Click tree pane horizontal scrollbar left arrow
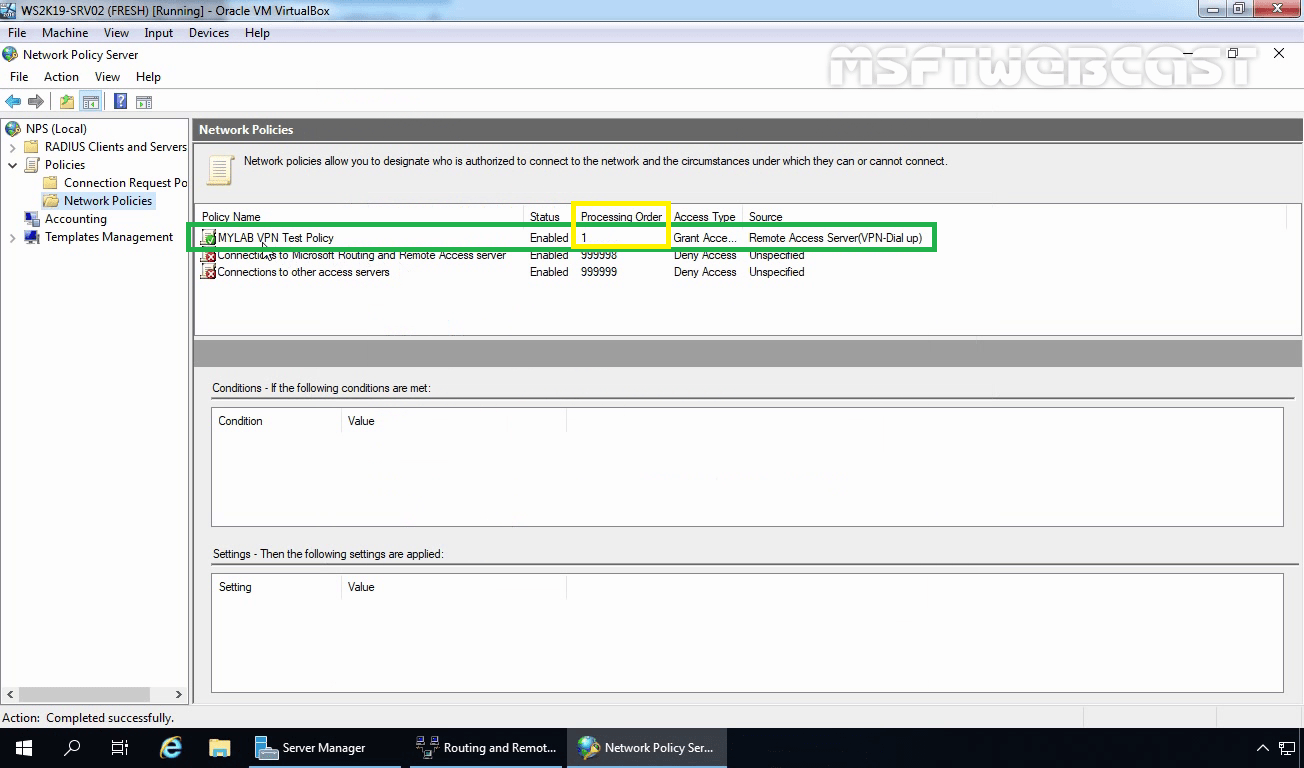The width and height of the screenshot is (1304, 768). point(10,694)
